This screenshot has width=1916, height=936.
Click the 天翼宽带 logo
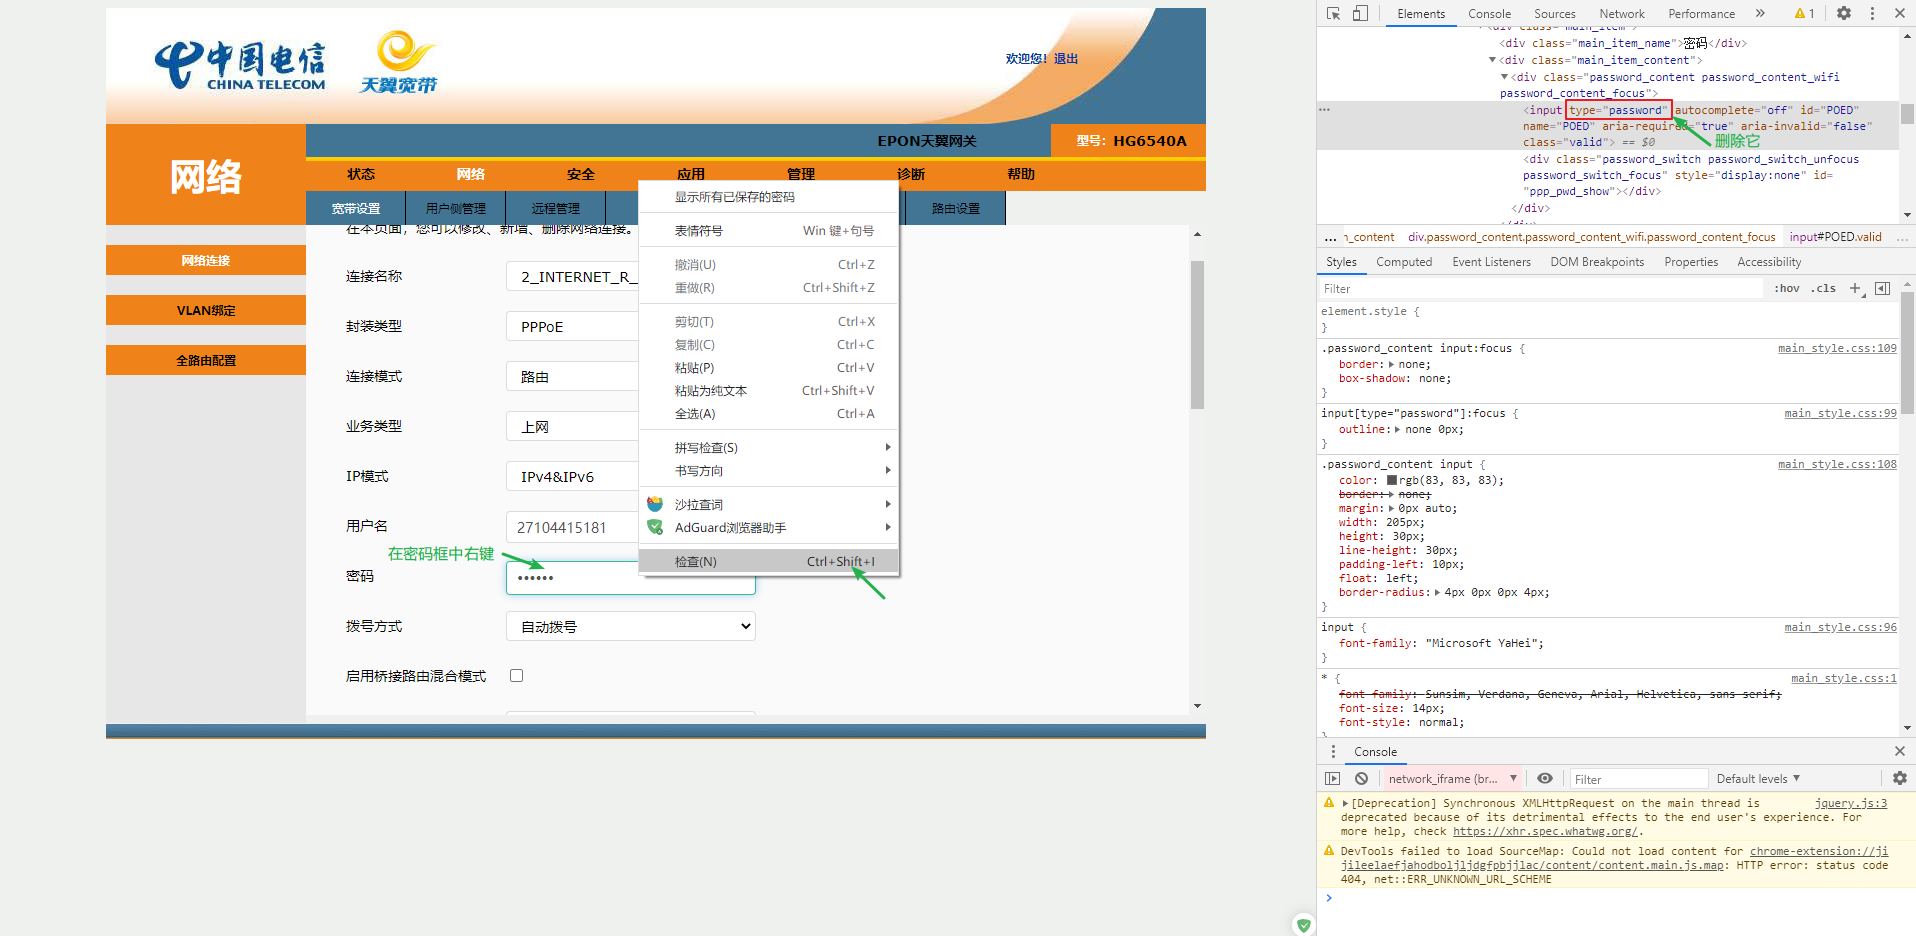point(399,62)
